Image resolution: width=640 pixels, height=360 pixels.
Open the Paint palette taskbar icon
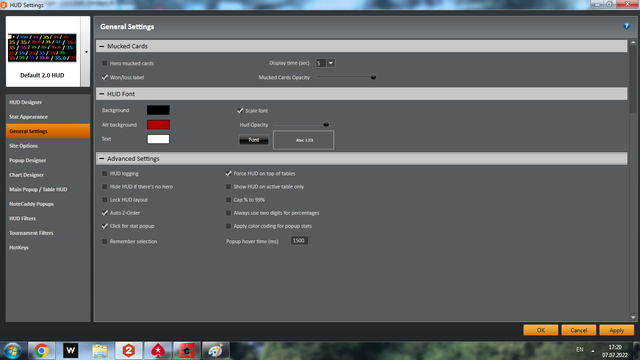[216, 351]
